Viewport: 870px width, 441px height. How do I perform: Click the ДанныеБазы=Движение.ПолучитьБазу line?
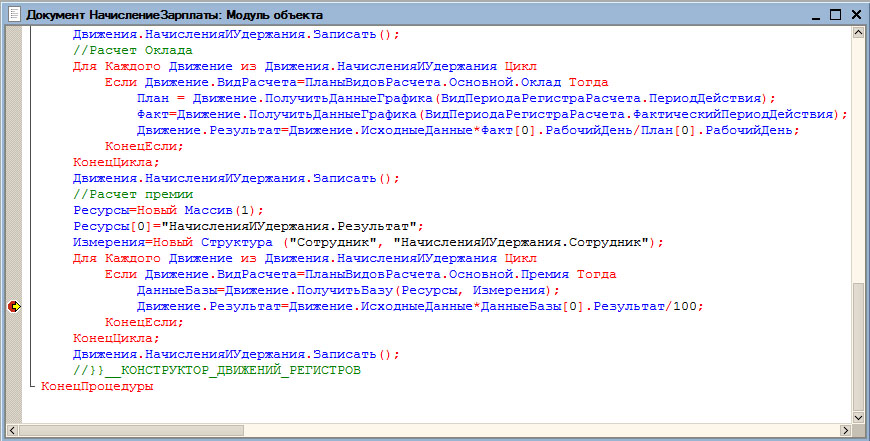click(348, 291)
